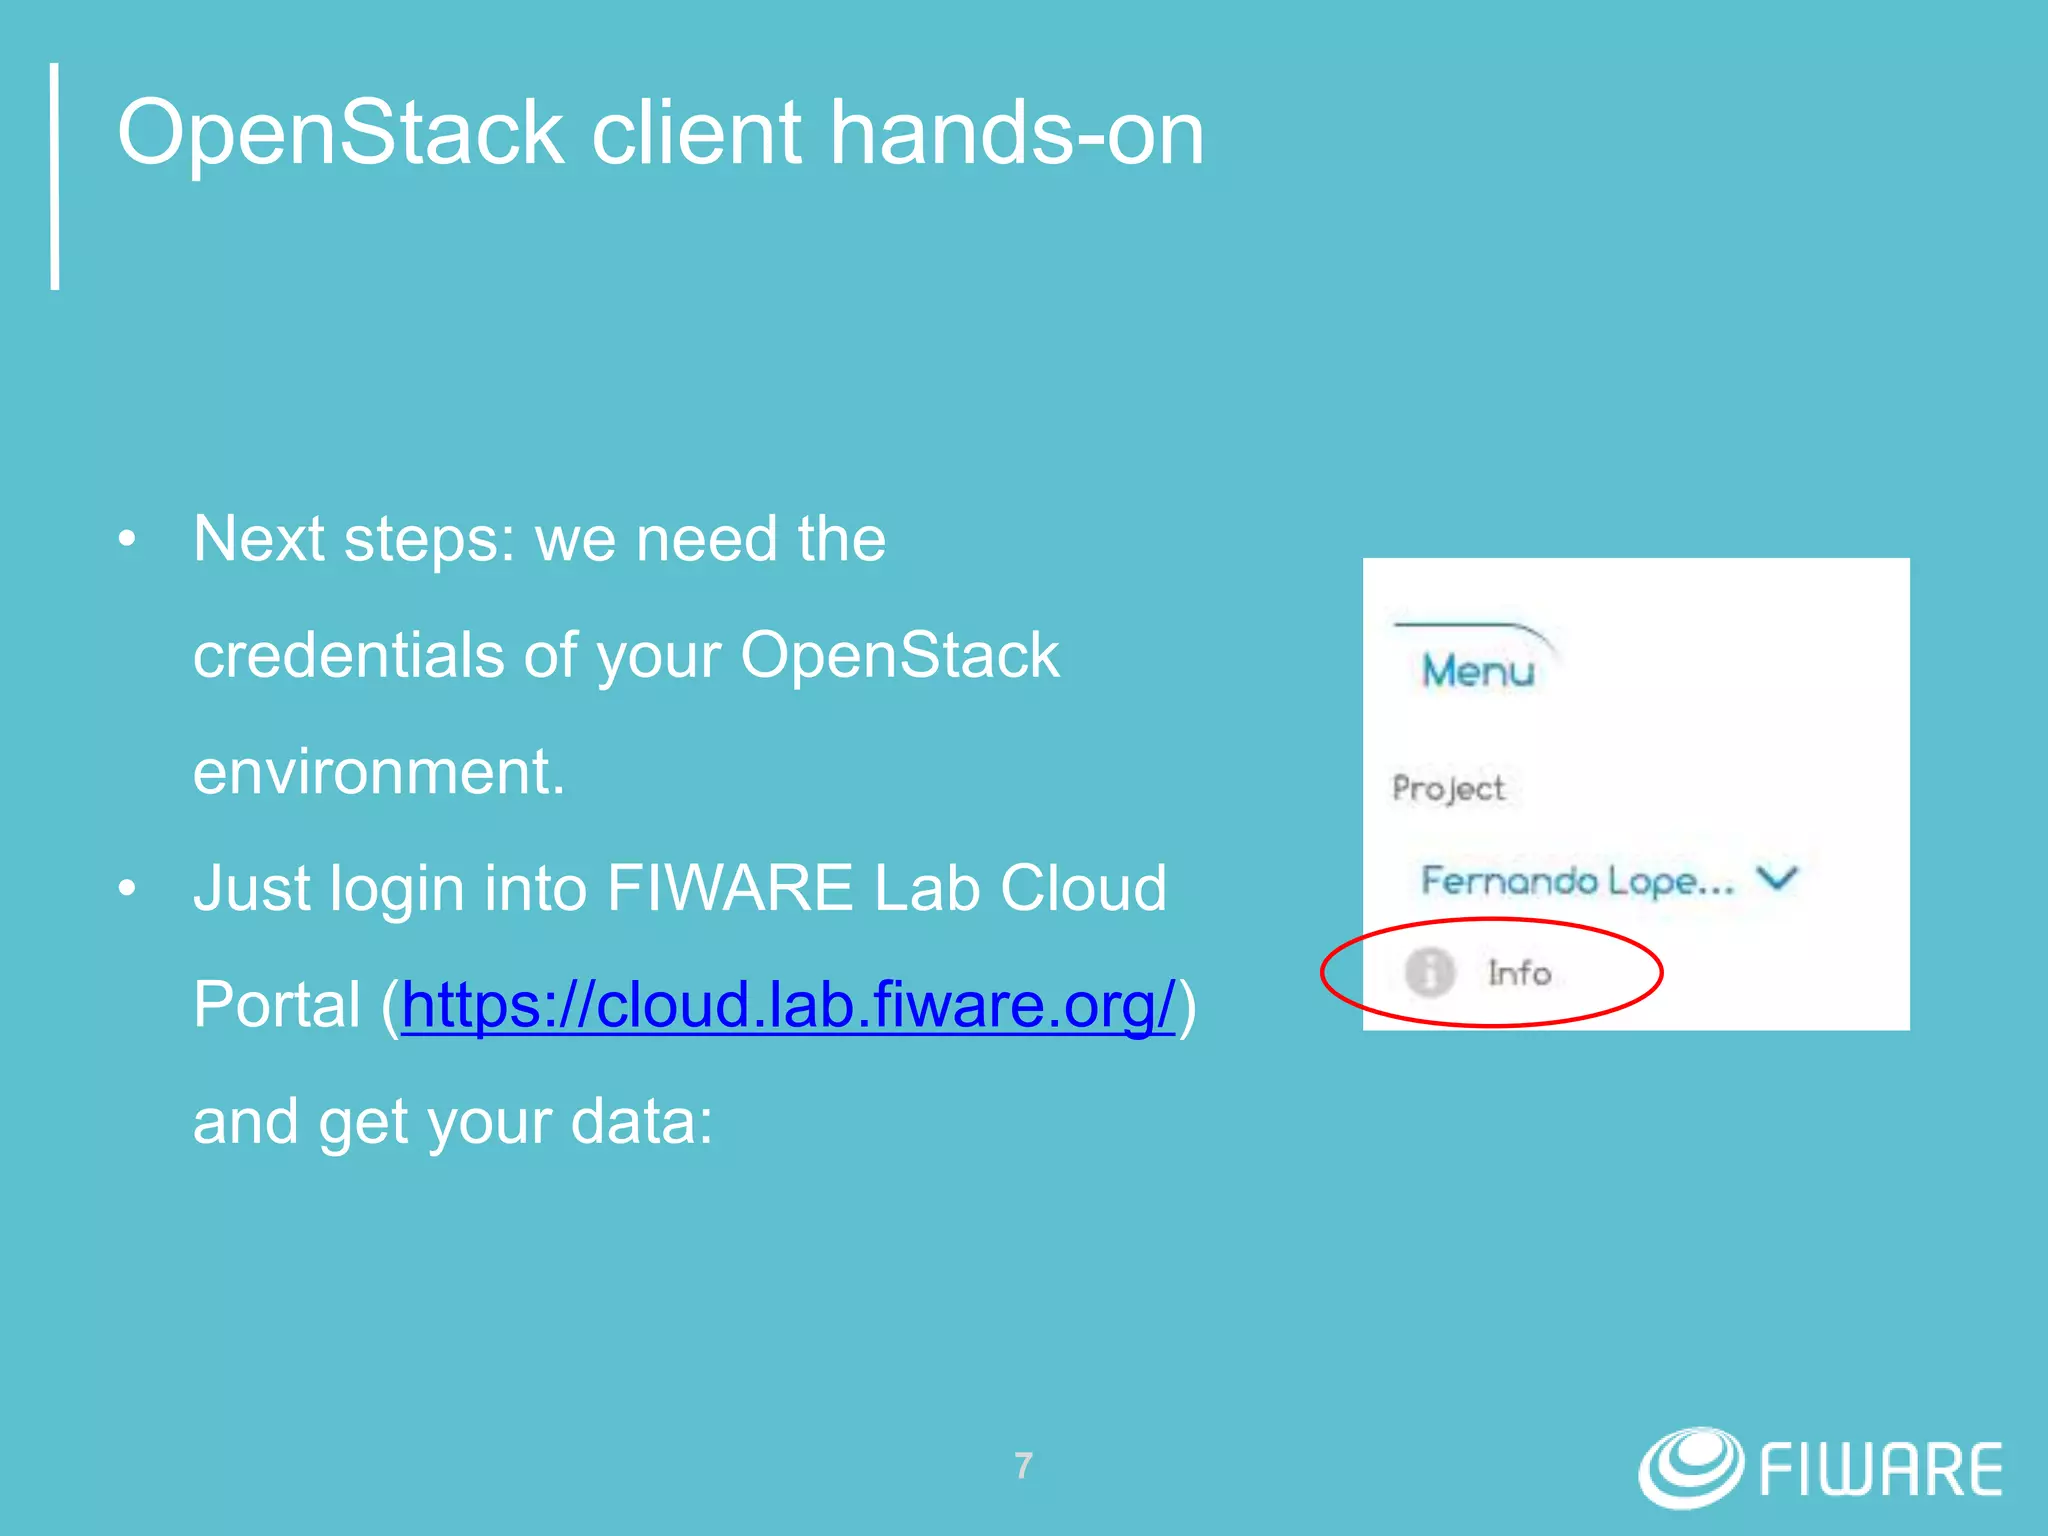Click the text 'and get your data:'
The width and height of the screenshot is (2048, 1536).
click(x=453, y=1122)
